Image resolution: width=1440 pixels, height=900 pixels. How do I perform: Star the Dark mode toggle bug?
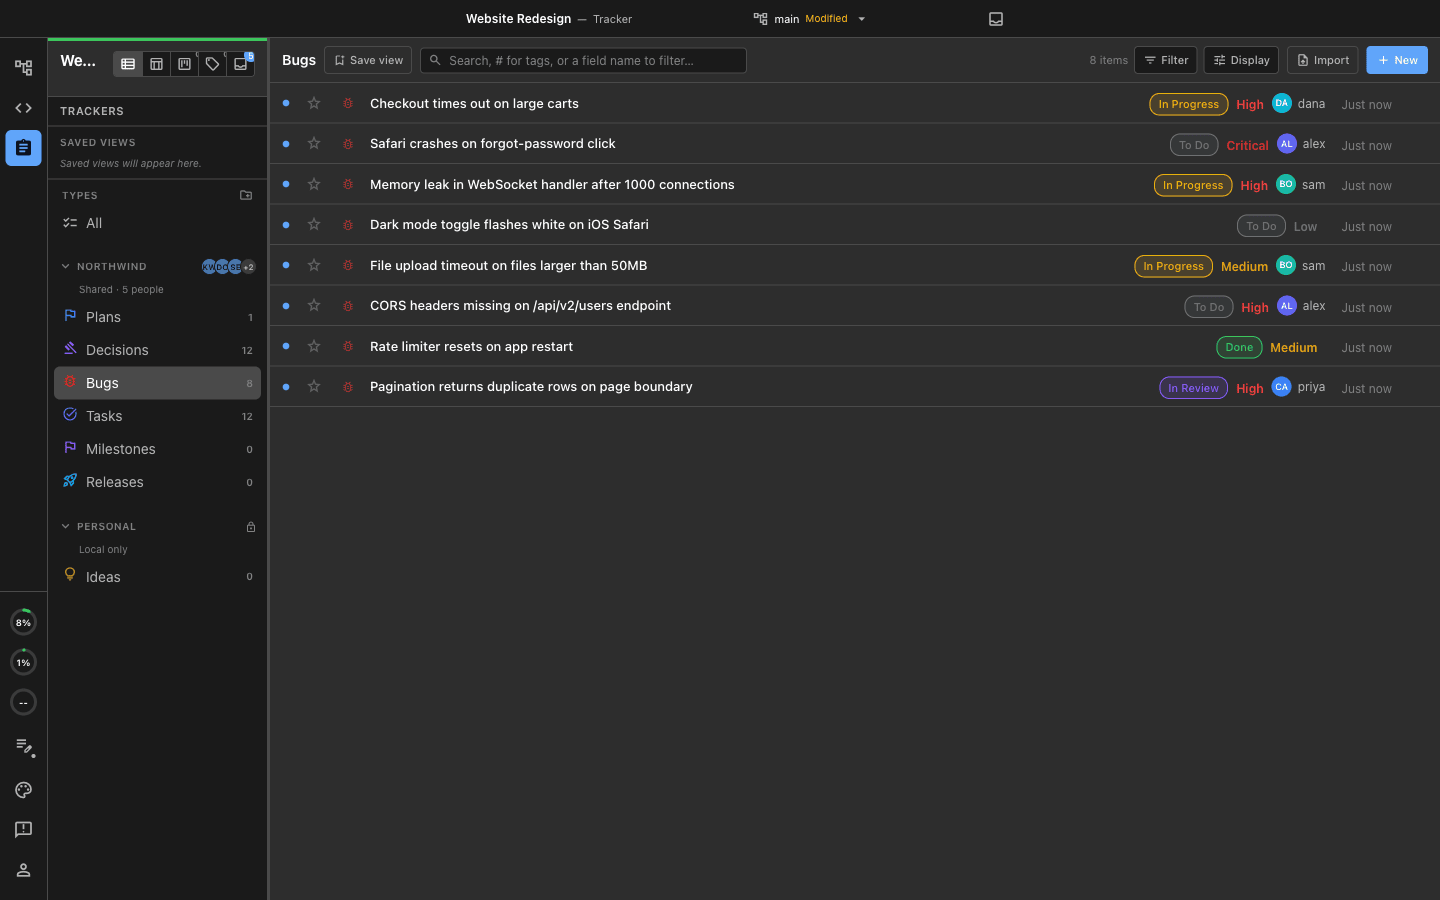[x=314, y=225]
